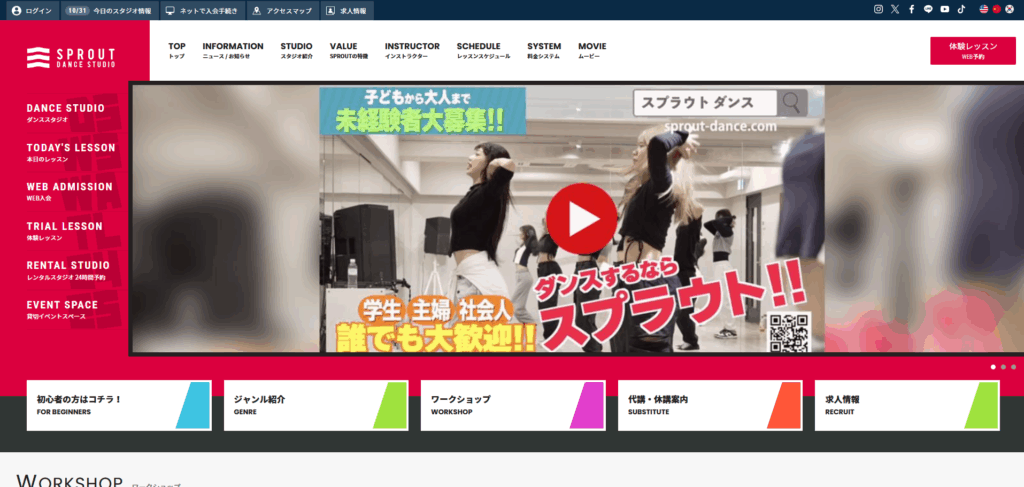This screenshot has width=1024, height=487.
Task: Click the 体験レッスン WEB予約 button
Action: pos(973,51)
